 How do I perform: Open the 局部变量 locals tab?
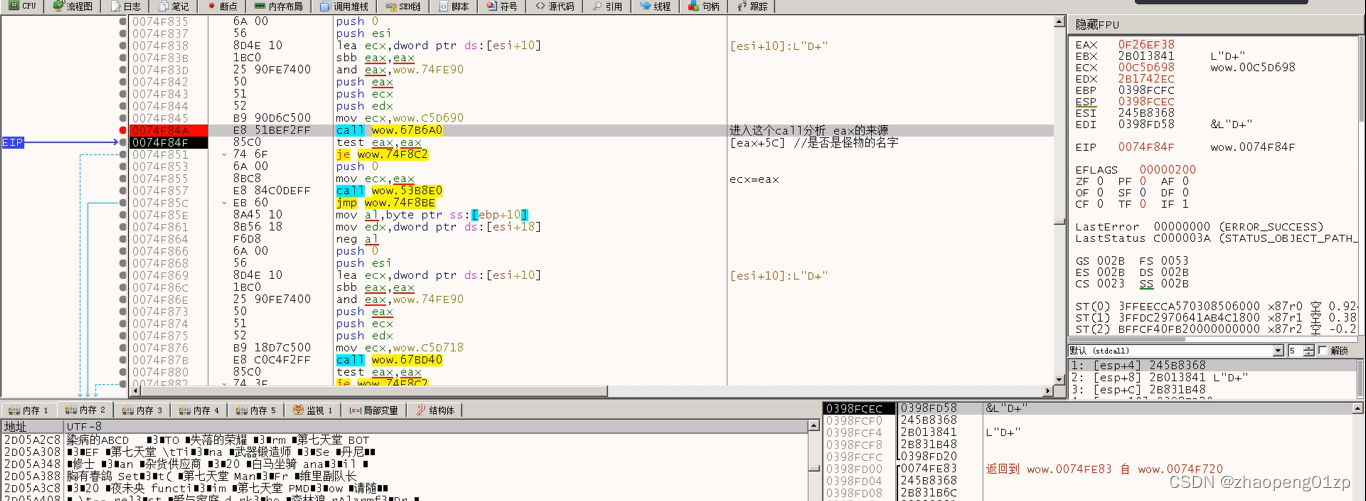374,410
